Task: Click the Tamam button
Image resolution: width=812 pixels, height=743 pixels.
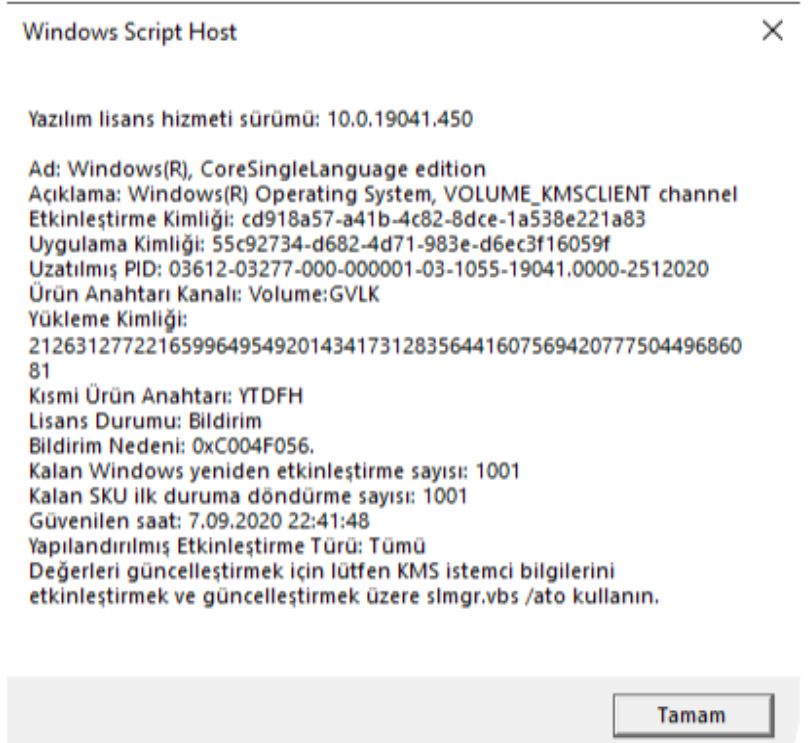Action: (x=693, y=715)
